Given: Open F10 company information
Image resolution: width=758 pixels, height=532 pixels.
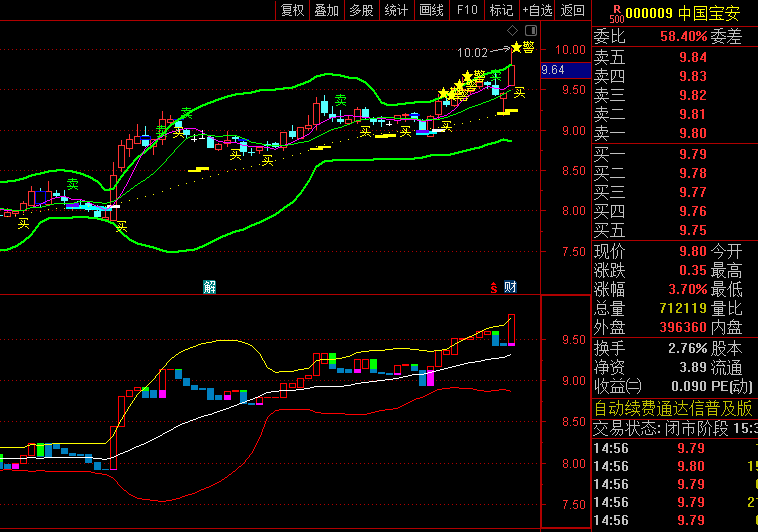Looking at the screenshot, I should point(466,10).
